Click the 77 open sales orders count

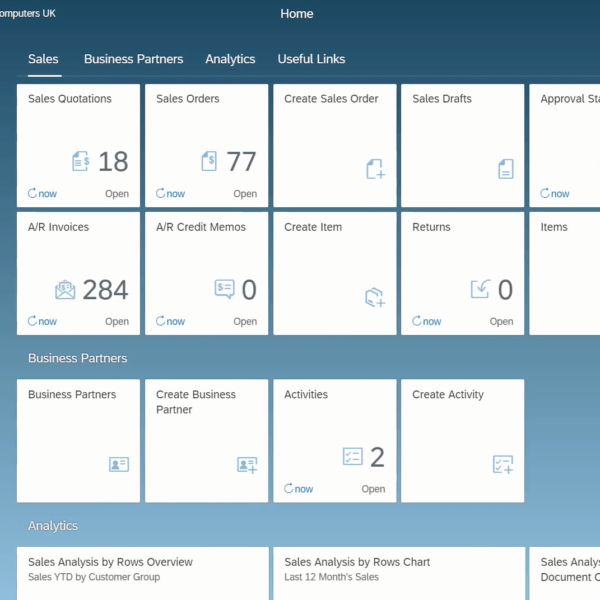point(241,161)
